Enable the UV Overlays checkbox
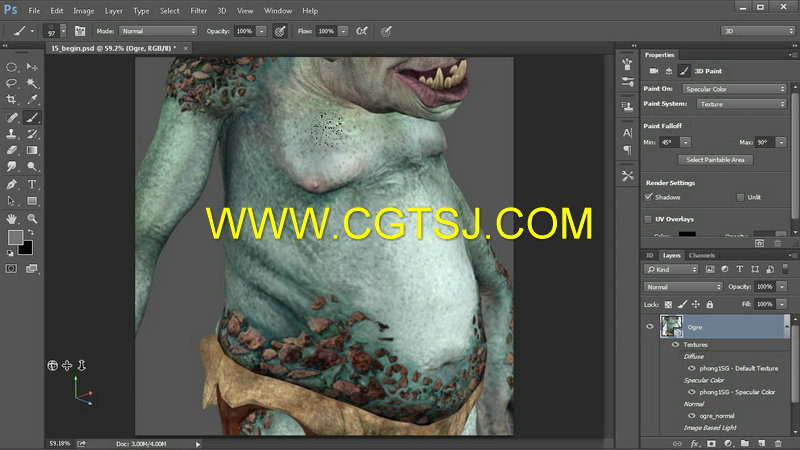 [648, 219]
